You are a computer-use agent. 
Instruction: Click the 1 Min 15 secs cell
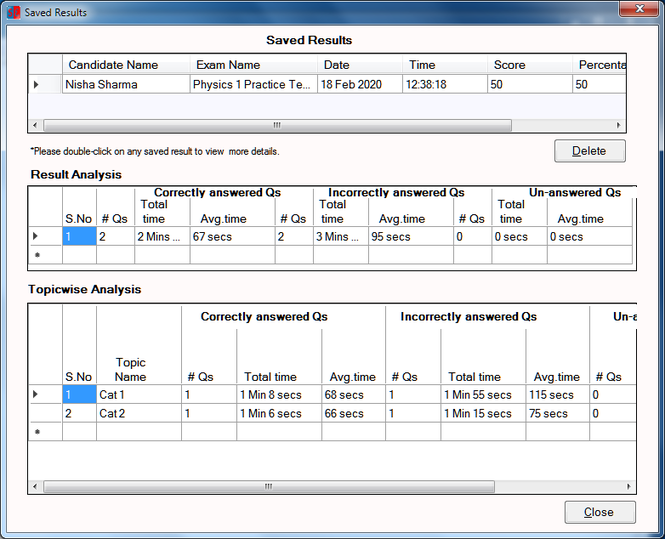[483, 413]
